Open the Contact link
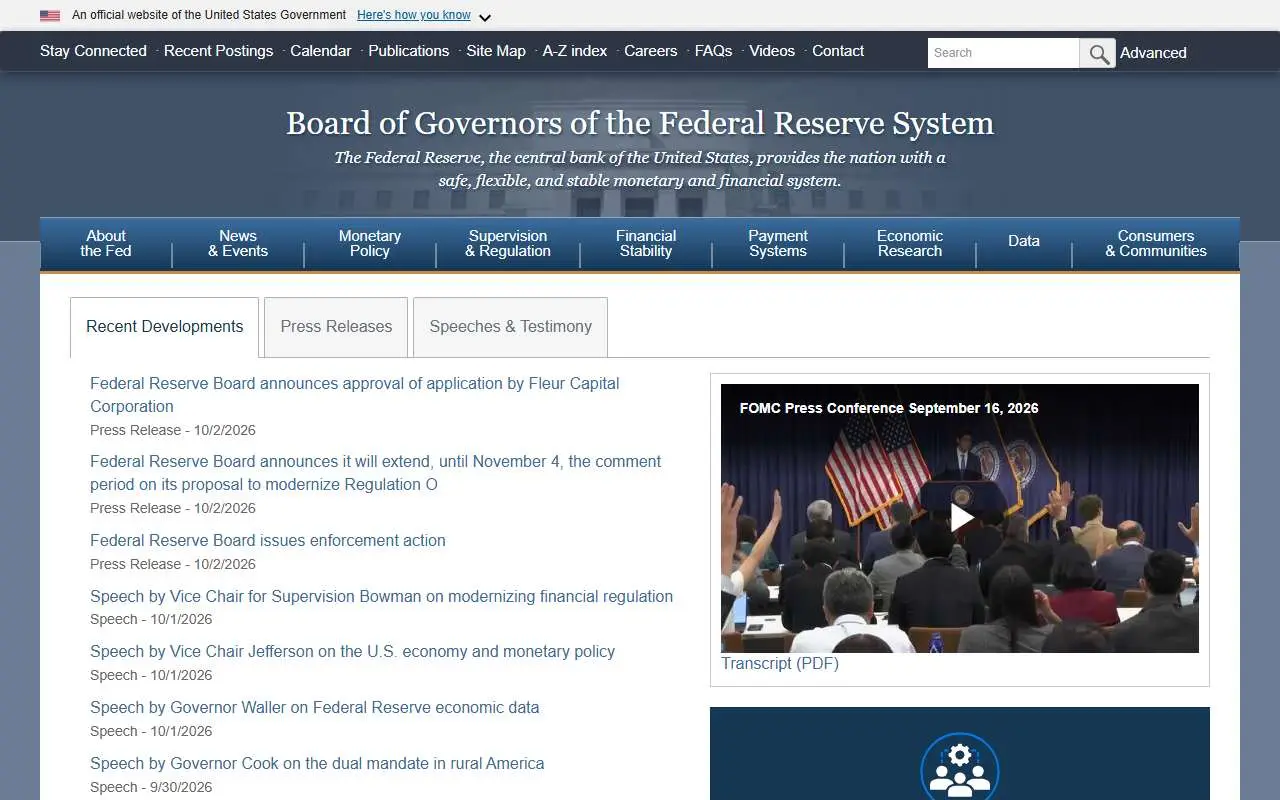 [x=838, y=51]
